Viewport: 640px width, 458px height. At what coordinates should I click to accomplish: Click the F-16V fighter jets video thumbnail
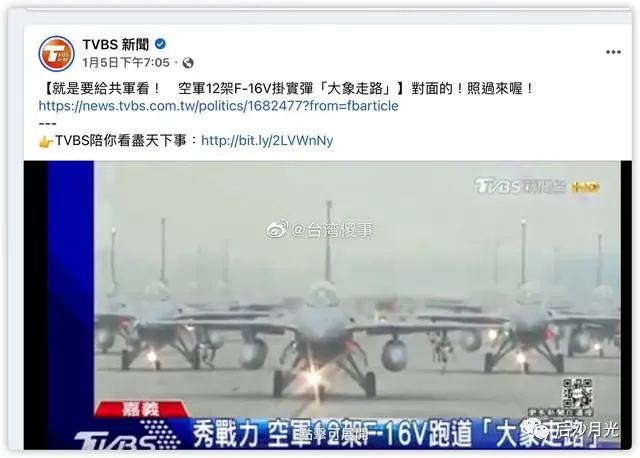(322, 305)
